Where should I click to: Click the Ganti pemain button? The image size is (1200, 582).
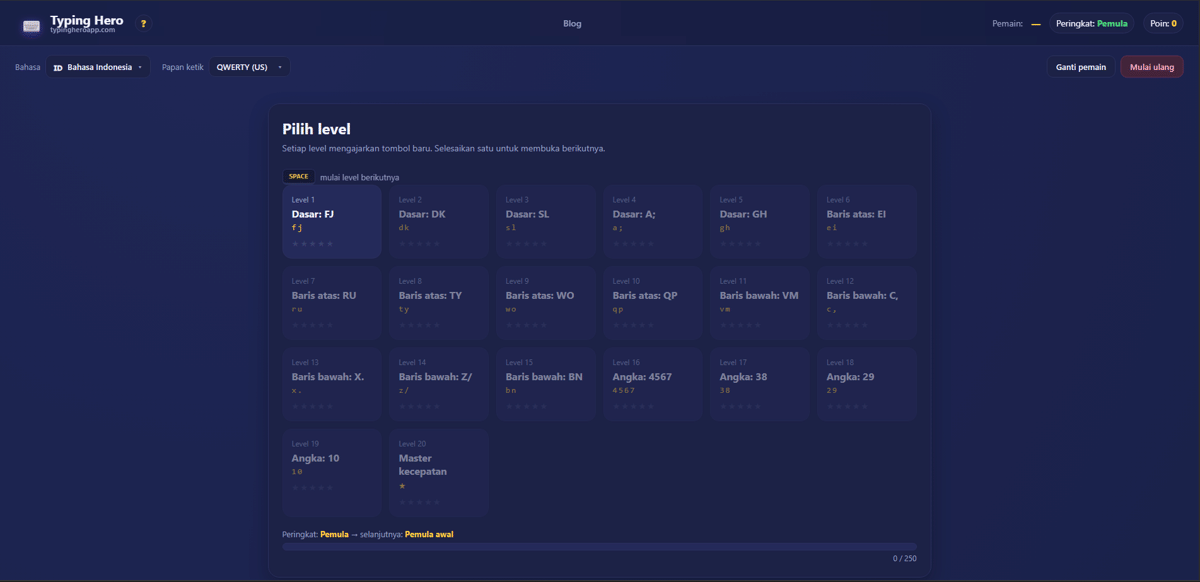point(1081,67)
